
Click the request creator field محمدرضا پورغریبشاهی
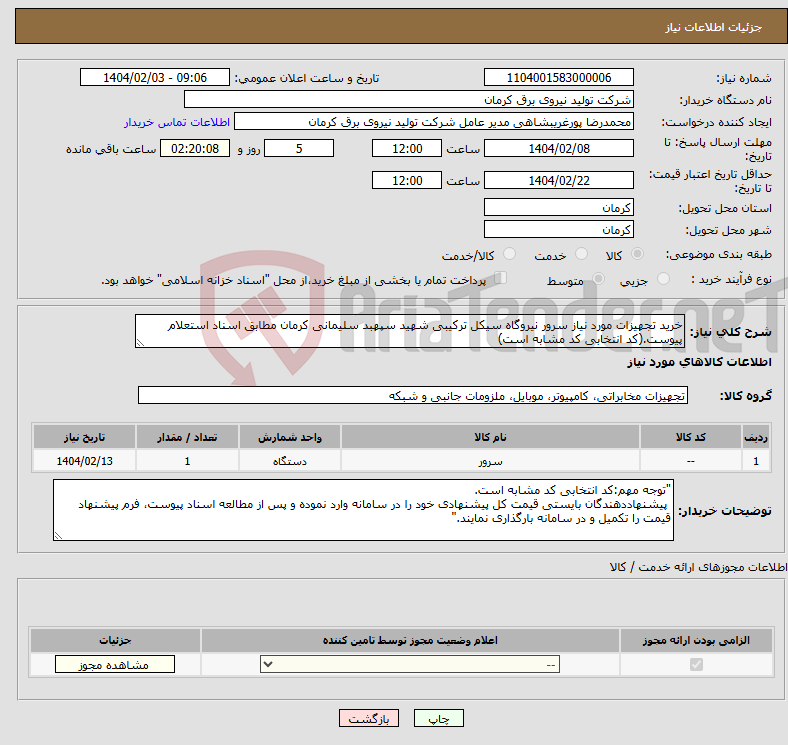[434, 122]
